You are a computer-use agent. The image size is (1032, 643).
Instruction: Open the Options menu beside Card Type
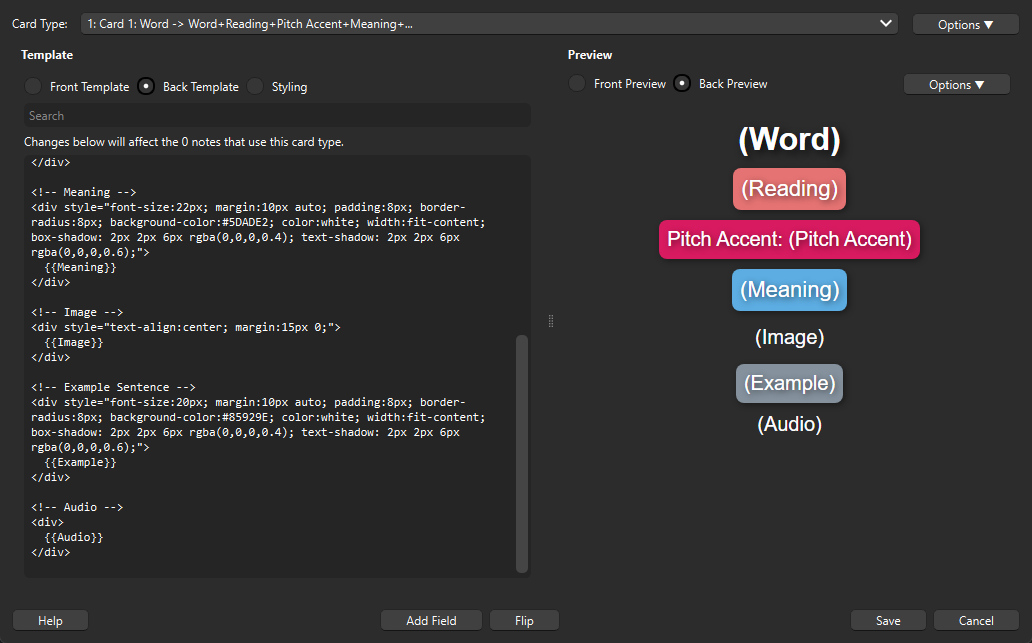pos(965,24)
